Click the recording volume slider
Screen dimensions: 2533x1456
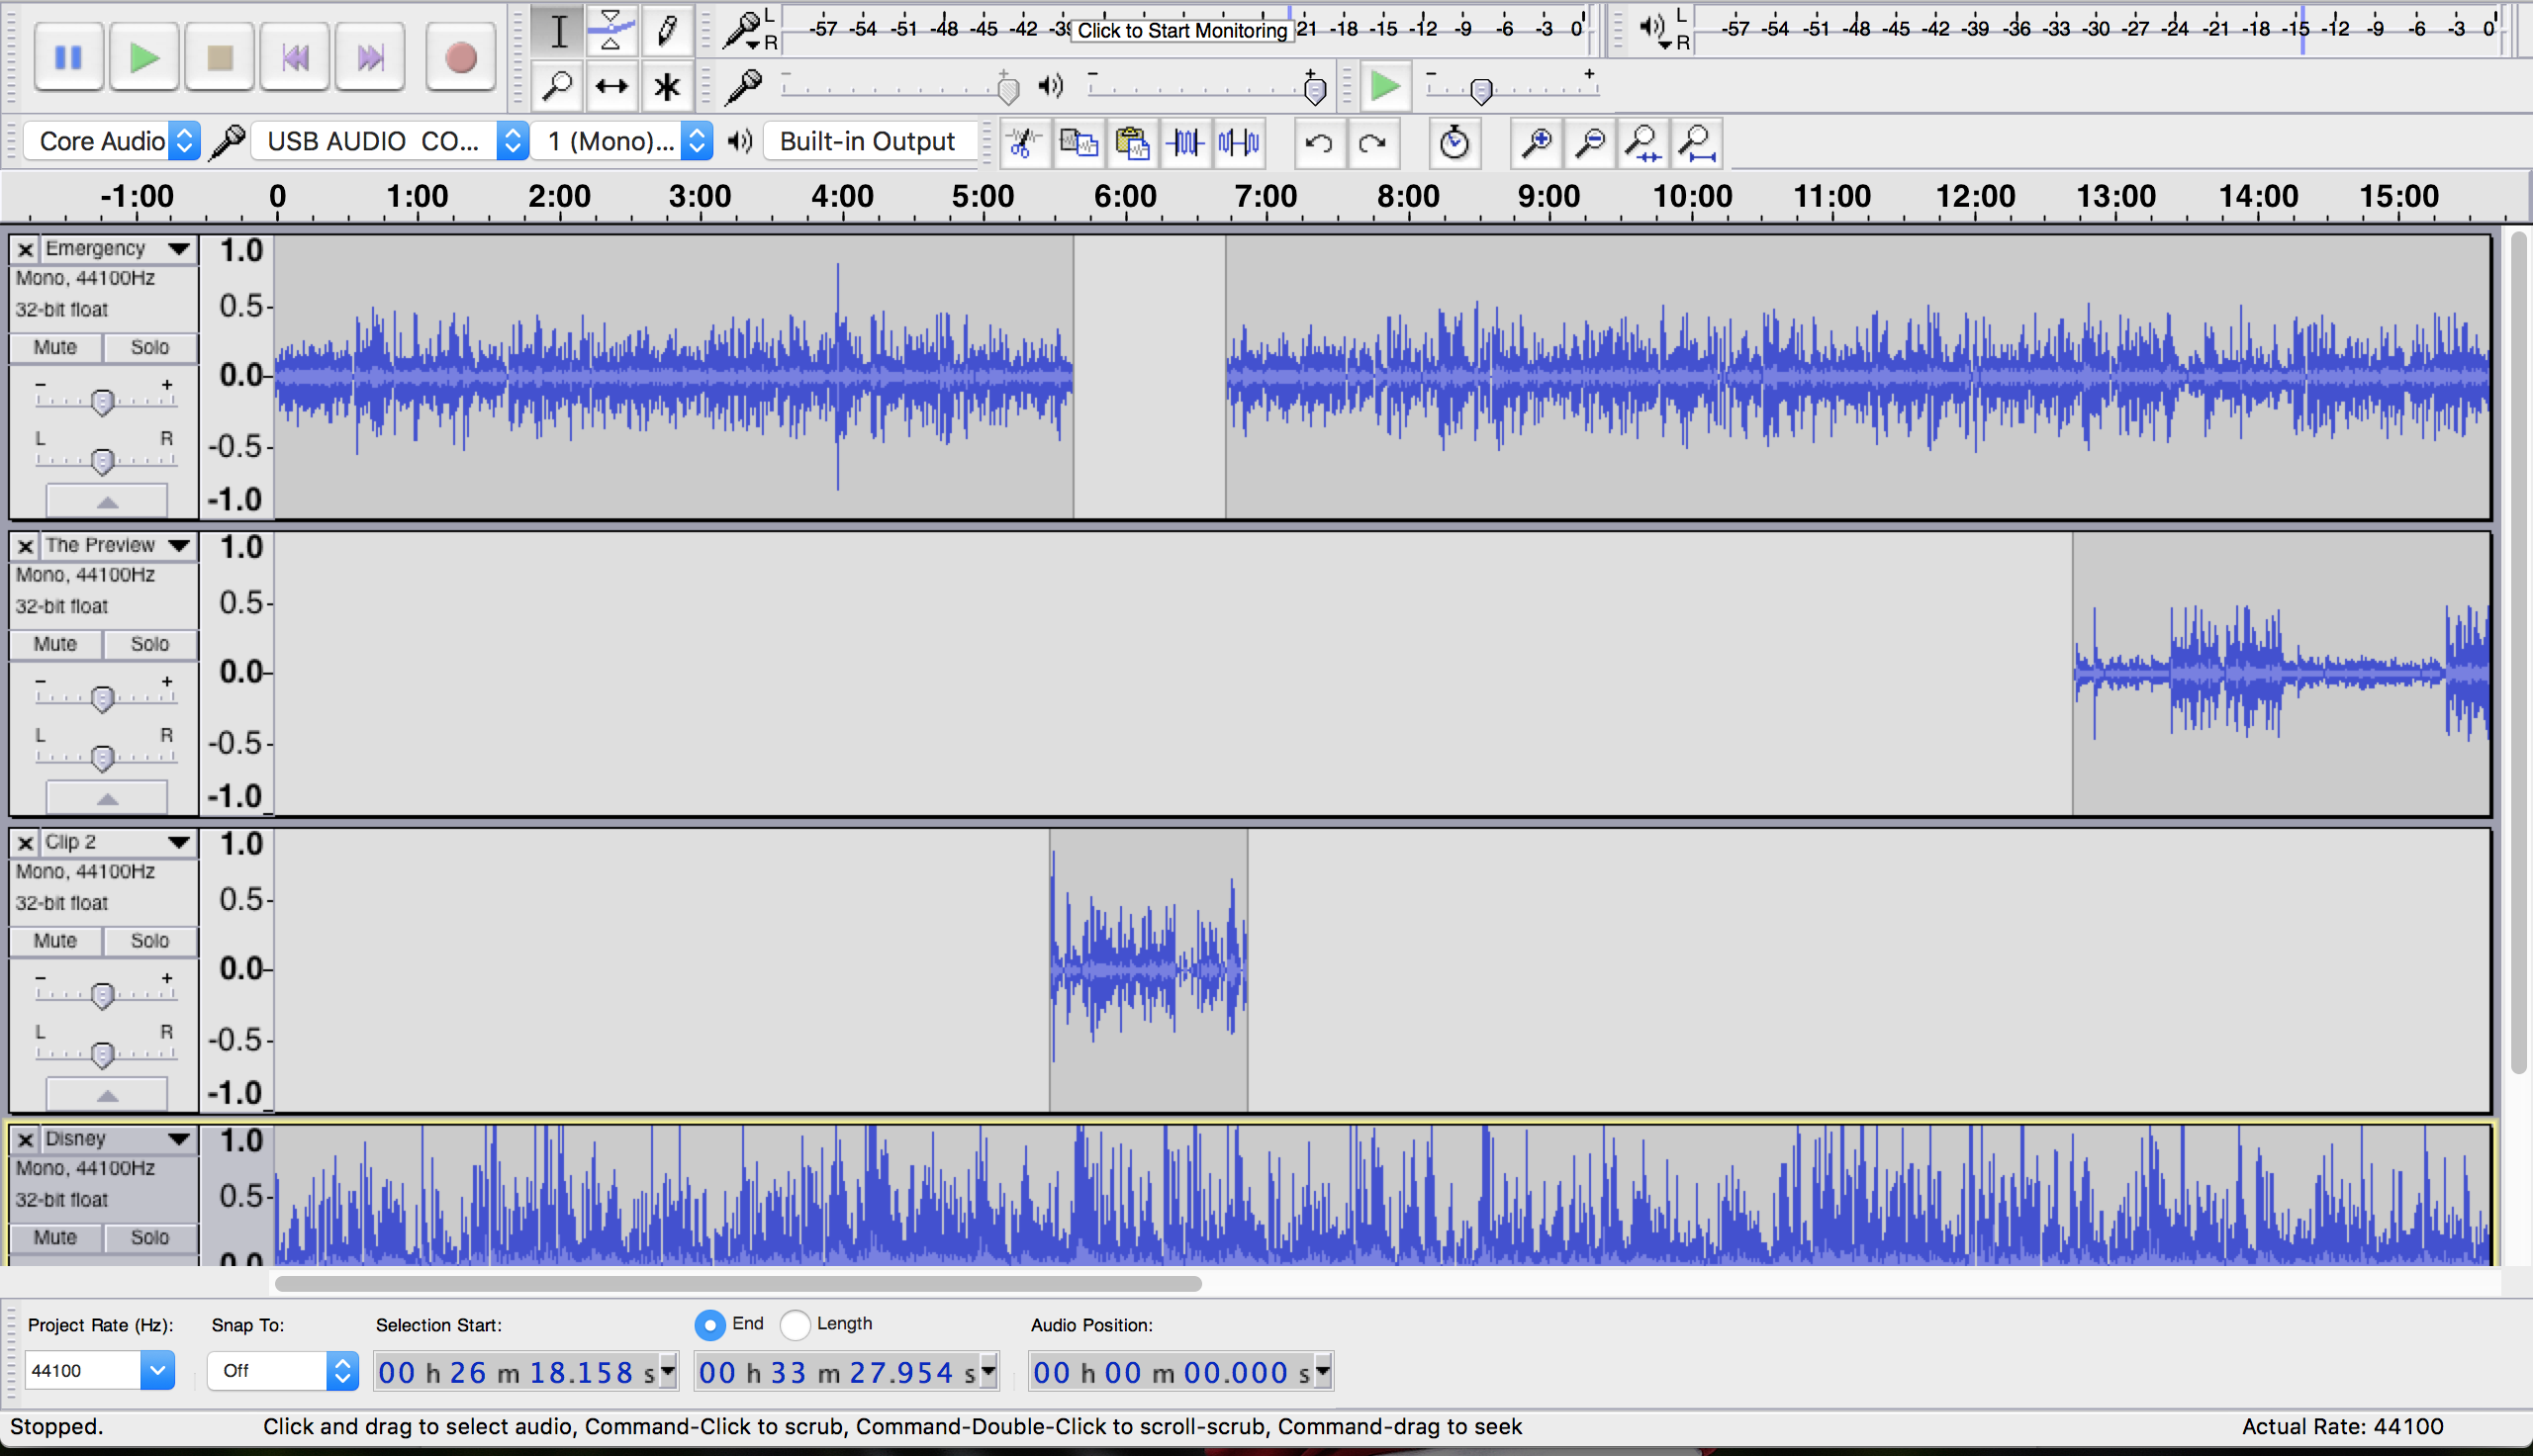click(x=900, y=88)
